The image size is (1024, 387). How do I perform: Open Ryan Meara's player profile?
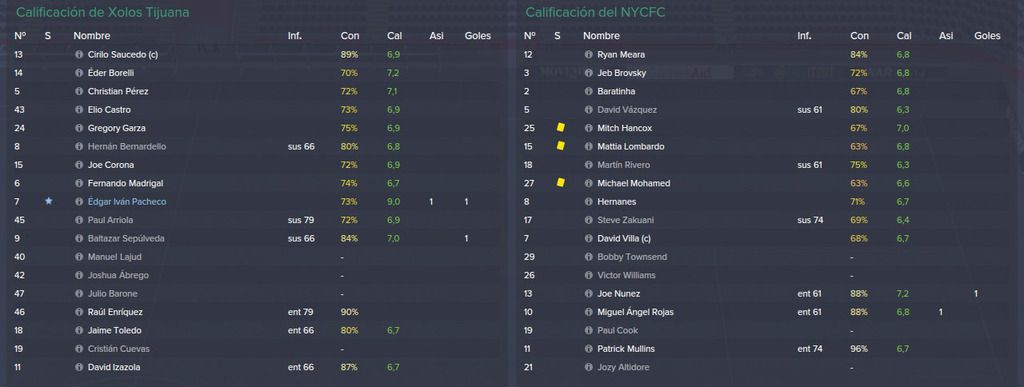coord(620,55)
